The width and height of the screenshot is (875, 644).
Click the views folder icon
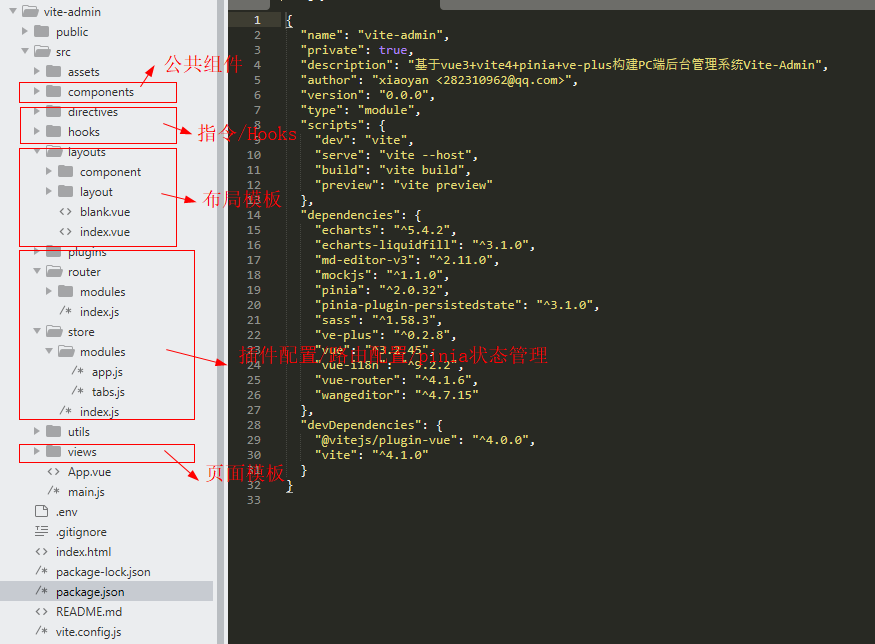pos(54,451)
